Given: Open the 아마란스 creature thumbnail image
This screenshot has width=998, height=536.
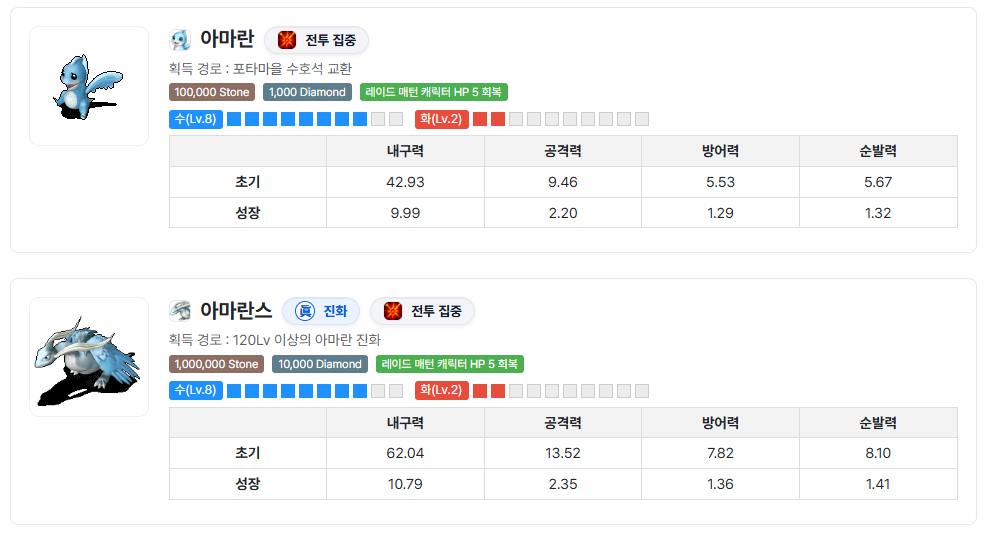Looking at the screenshot, I should (89, 356).
